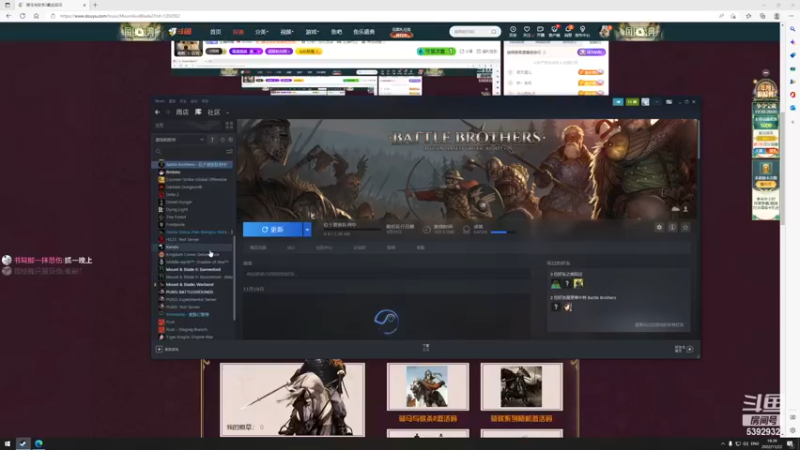
Task: Go forward with Steam's forward arrow
Action: coord(167,112)
